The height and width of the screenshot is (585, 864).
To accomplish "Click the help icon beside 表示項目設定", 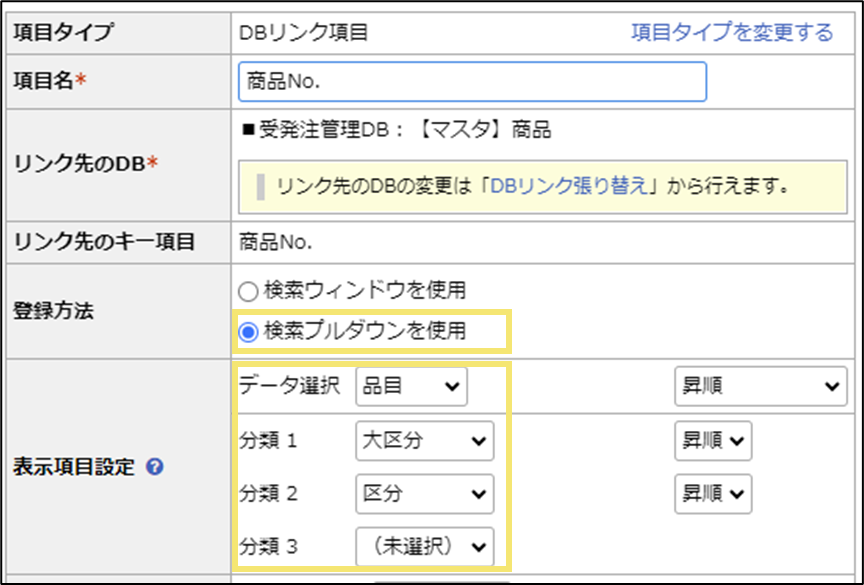I will click(x=155, y=467).
